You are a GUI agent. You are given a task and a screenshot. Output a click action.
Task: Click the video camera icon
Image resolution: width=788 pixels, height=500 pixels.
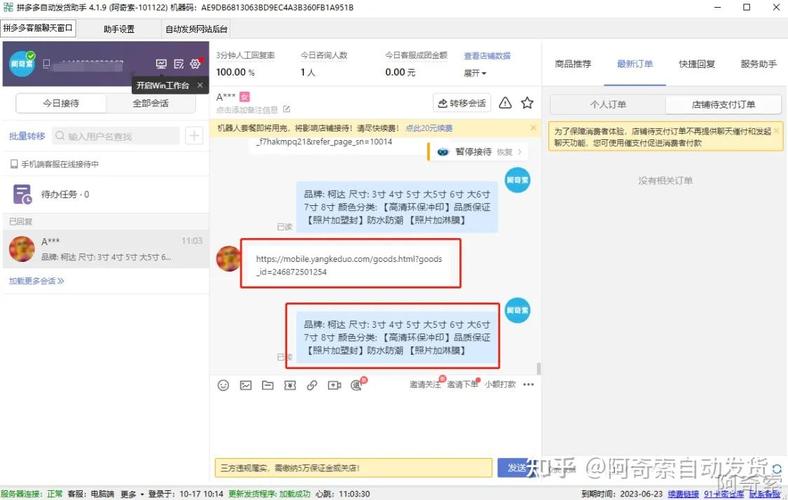[334, 385]
